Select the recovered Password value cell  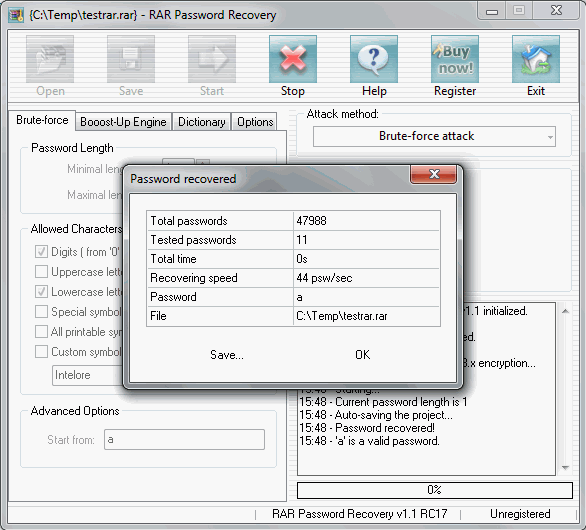click(x=367, y=297)
